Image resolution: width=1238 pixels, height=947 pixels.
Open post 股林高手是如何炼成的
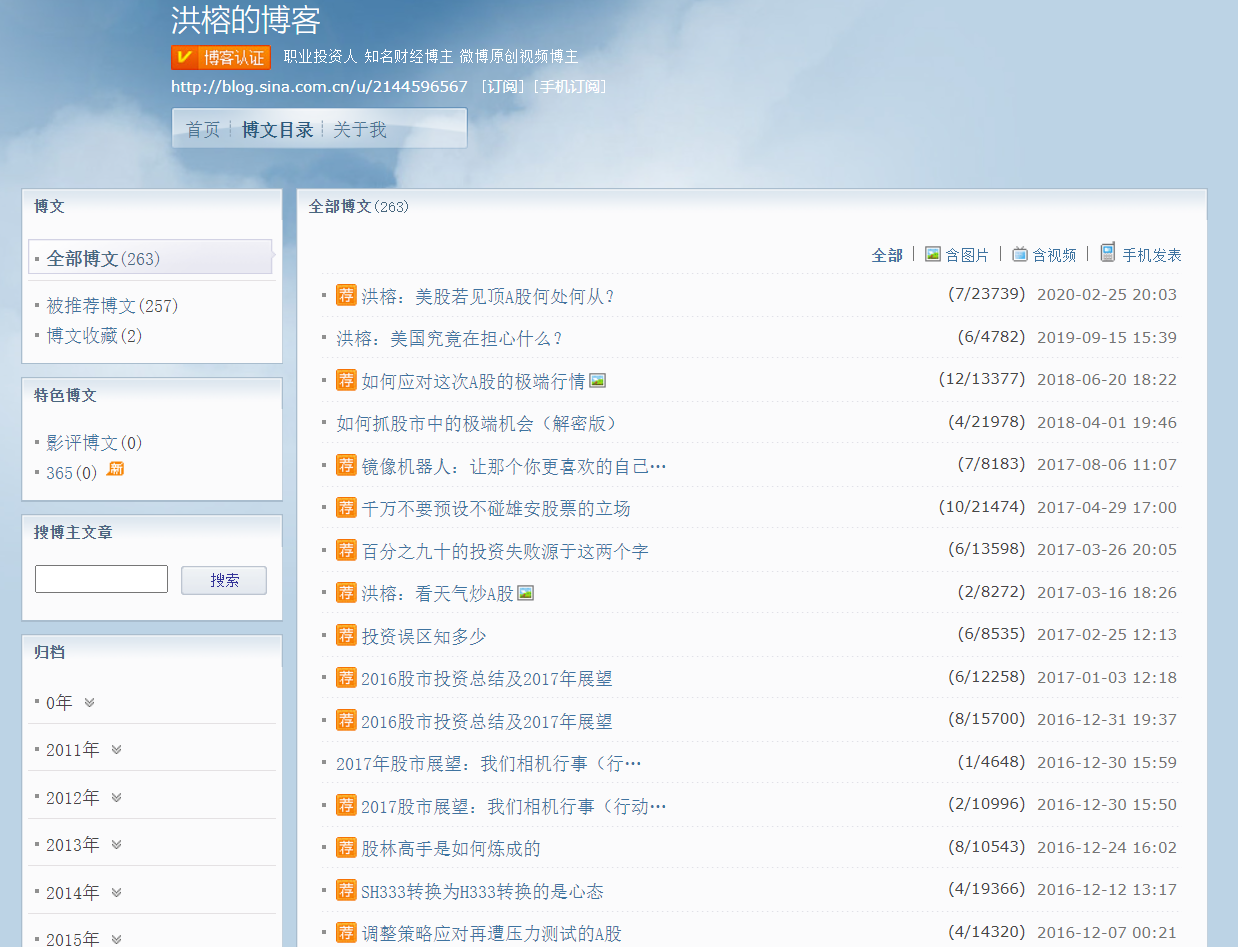[x=451, y=849]
